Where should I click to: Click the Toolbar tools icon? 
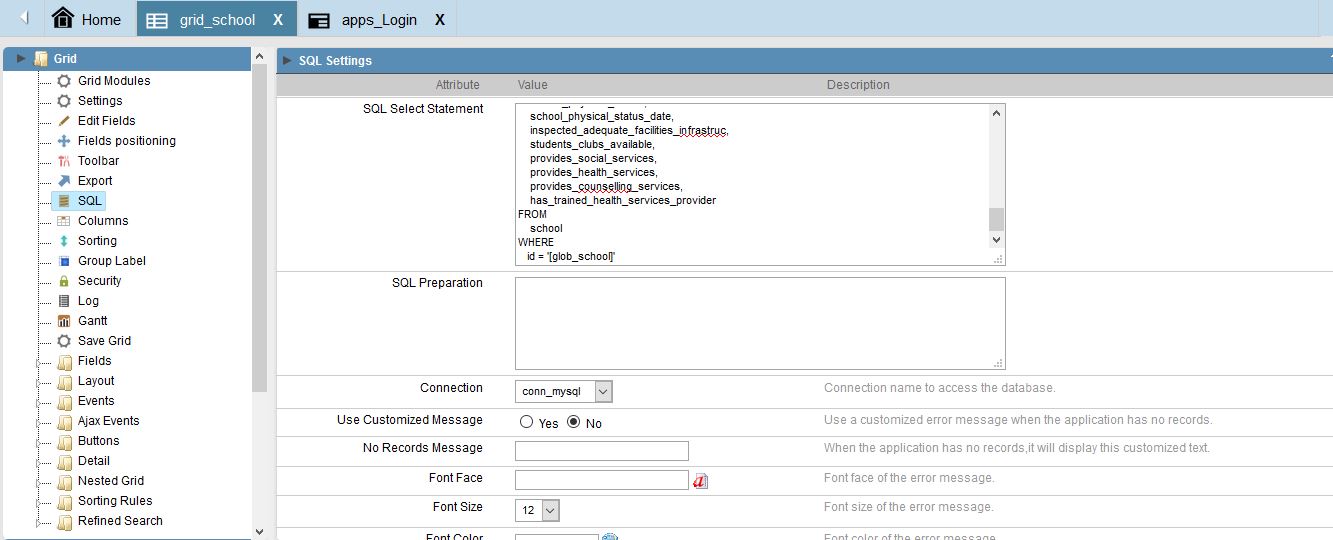tap(64, 161)
